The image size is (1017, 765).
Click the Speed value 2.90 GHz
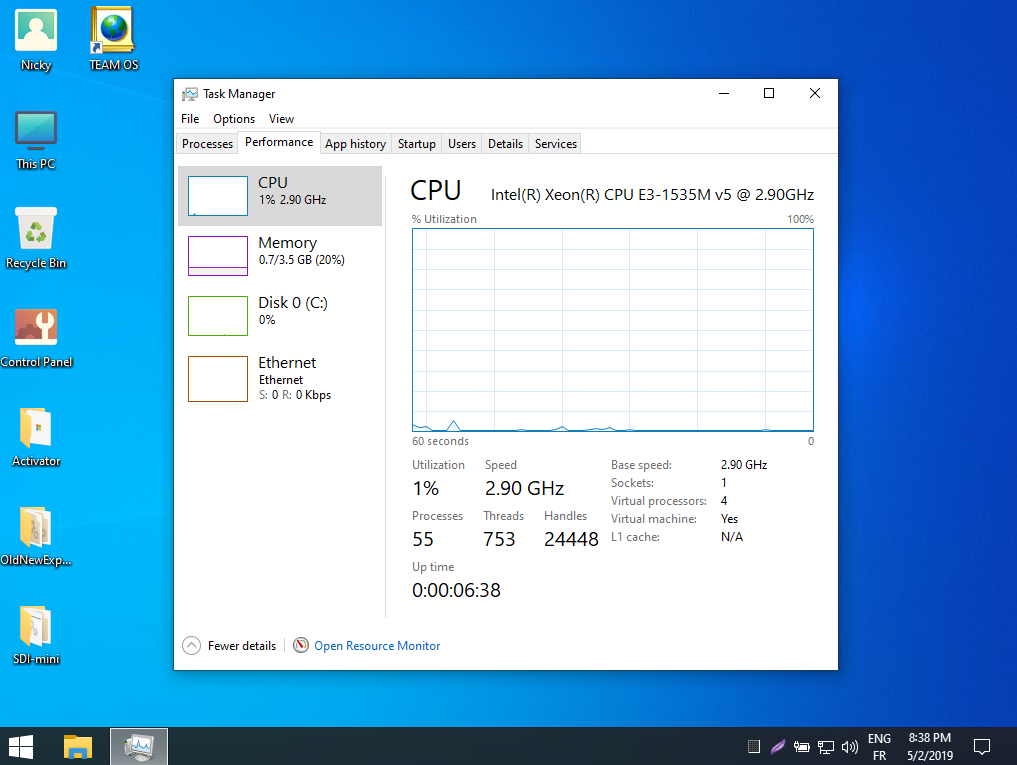(524, 488)
